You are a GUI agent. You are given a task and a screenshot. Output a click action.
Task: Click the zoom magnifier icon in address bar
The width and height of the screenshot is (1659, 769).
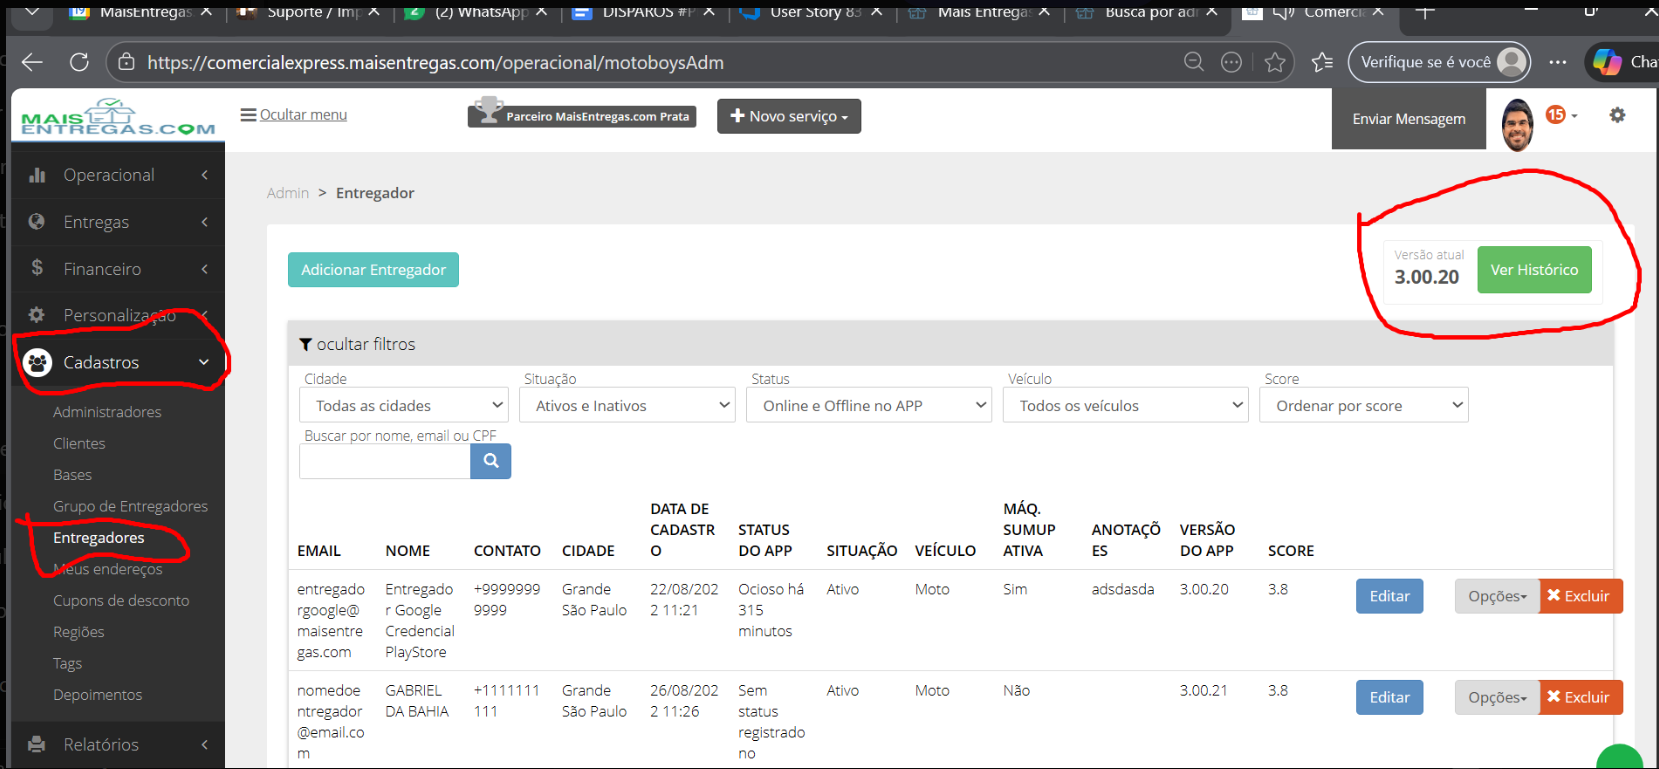coord(1194,62)
